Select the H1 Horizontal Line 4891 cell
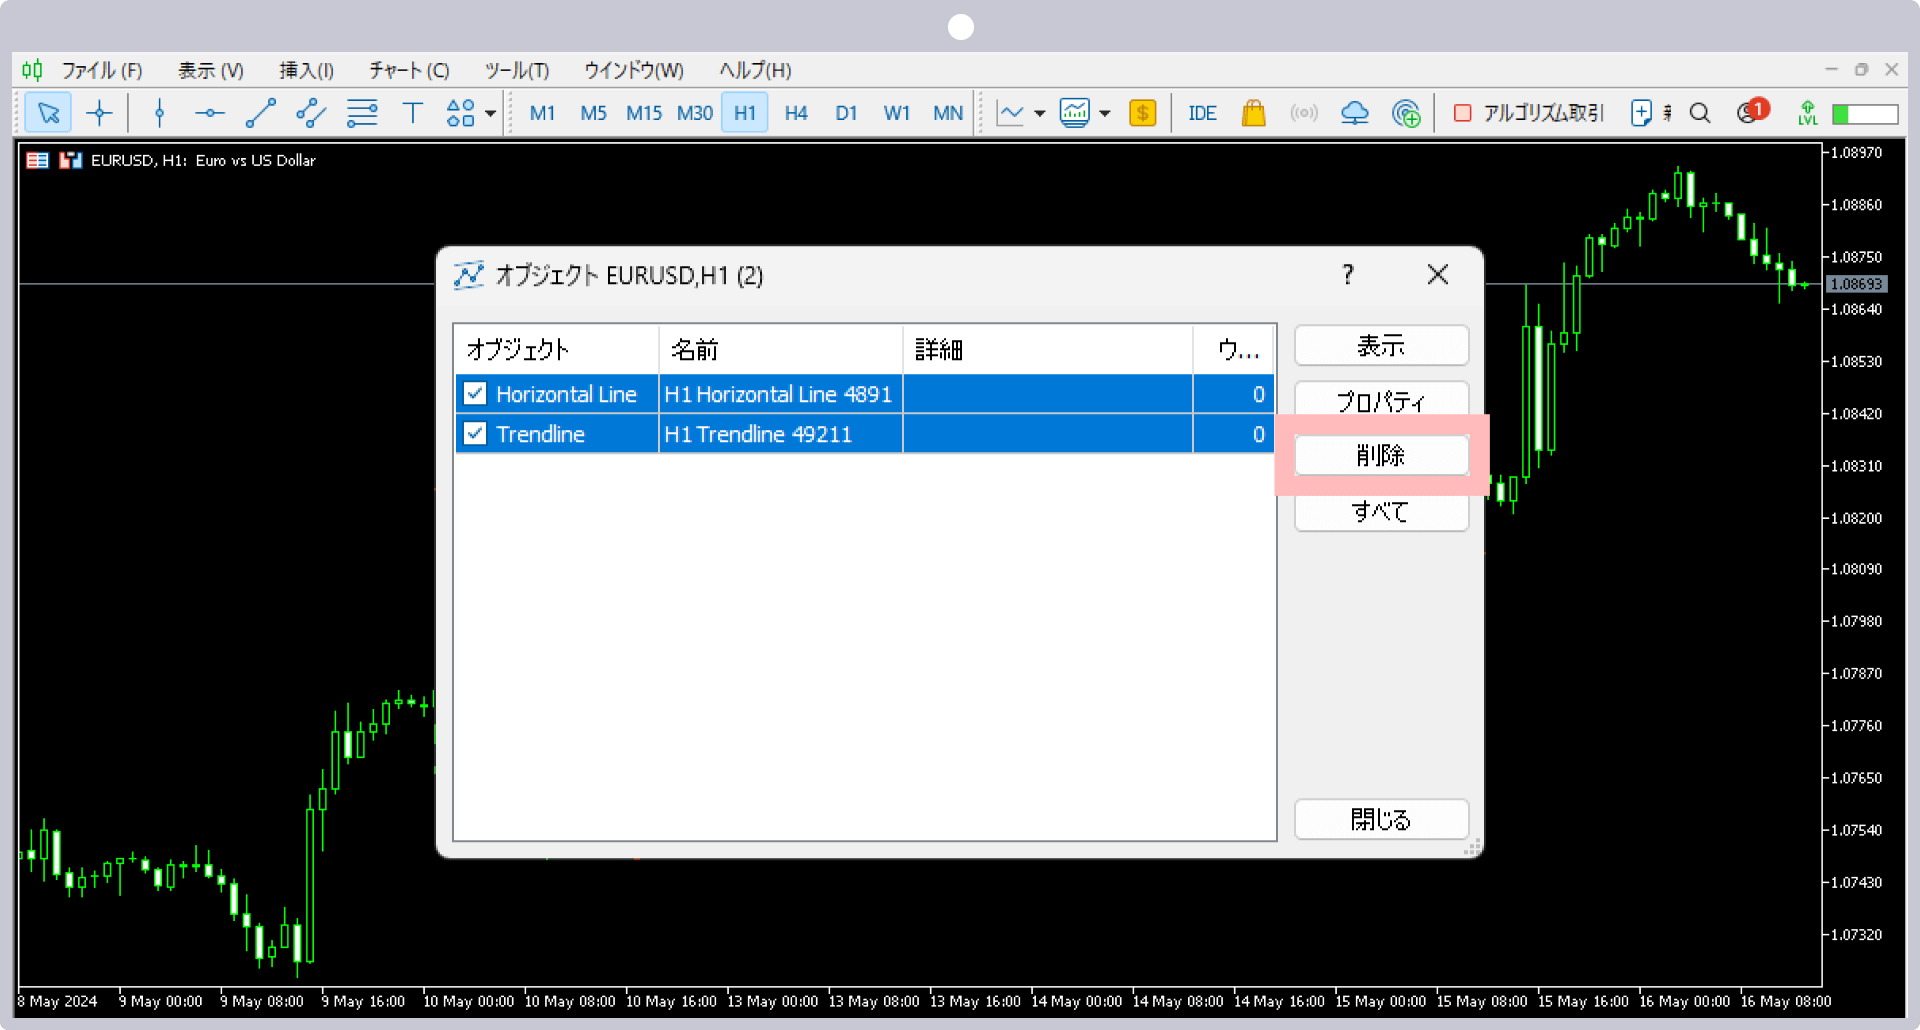 click(781, 394)
